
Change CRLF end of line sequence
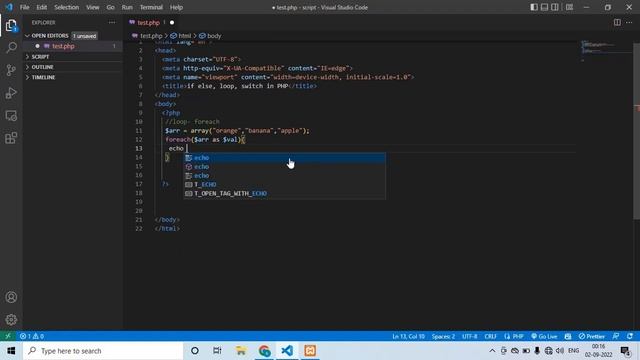[491, 336]
